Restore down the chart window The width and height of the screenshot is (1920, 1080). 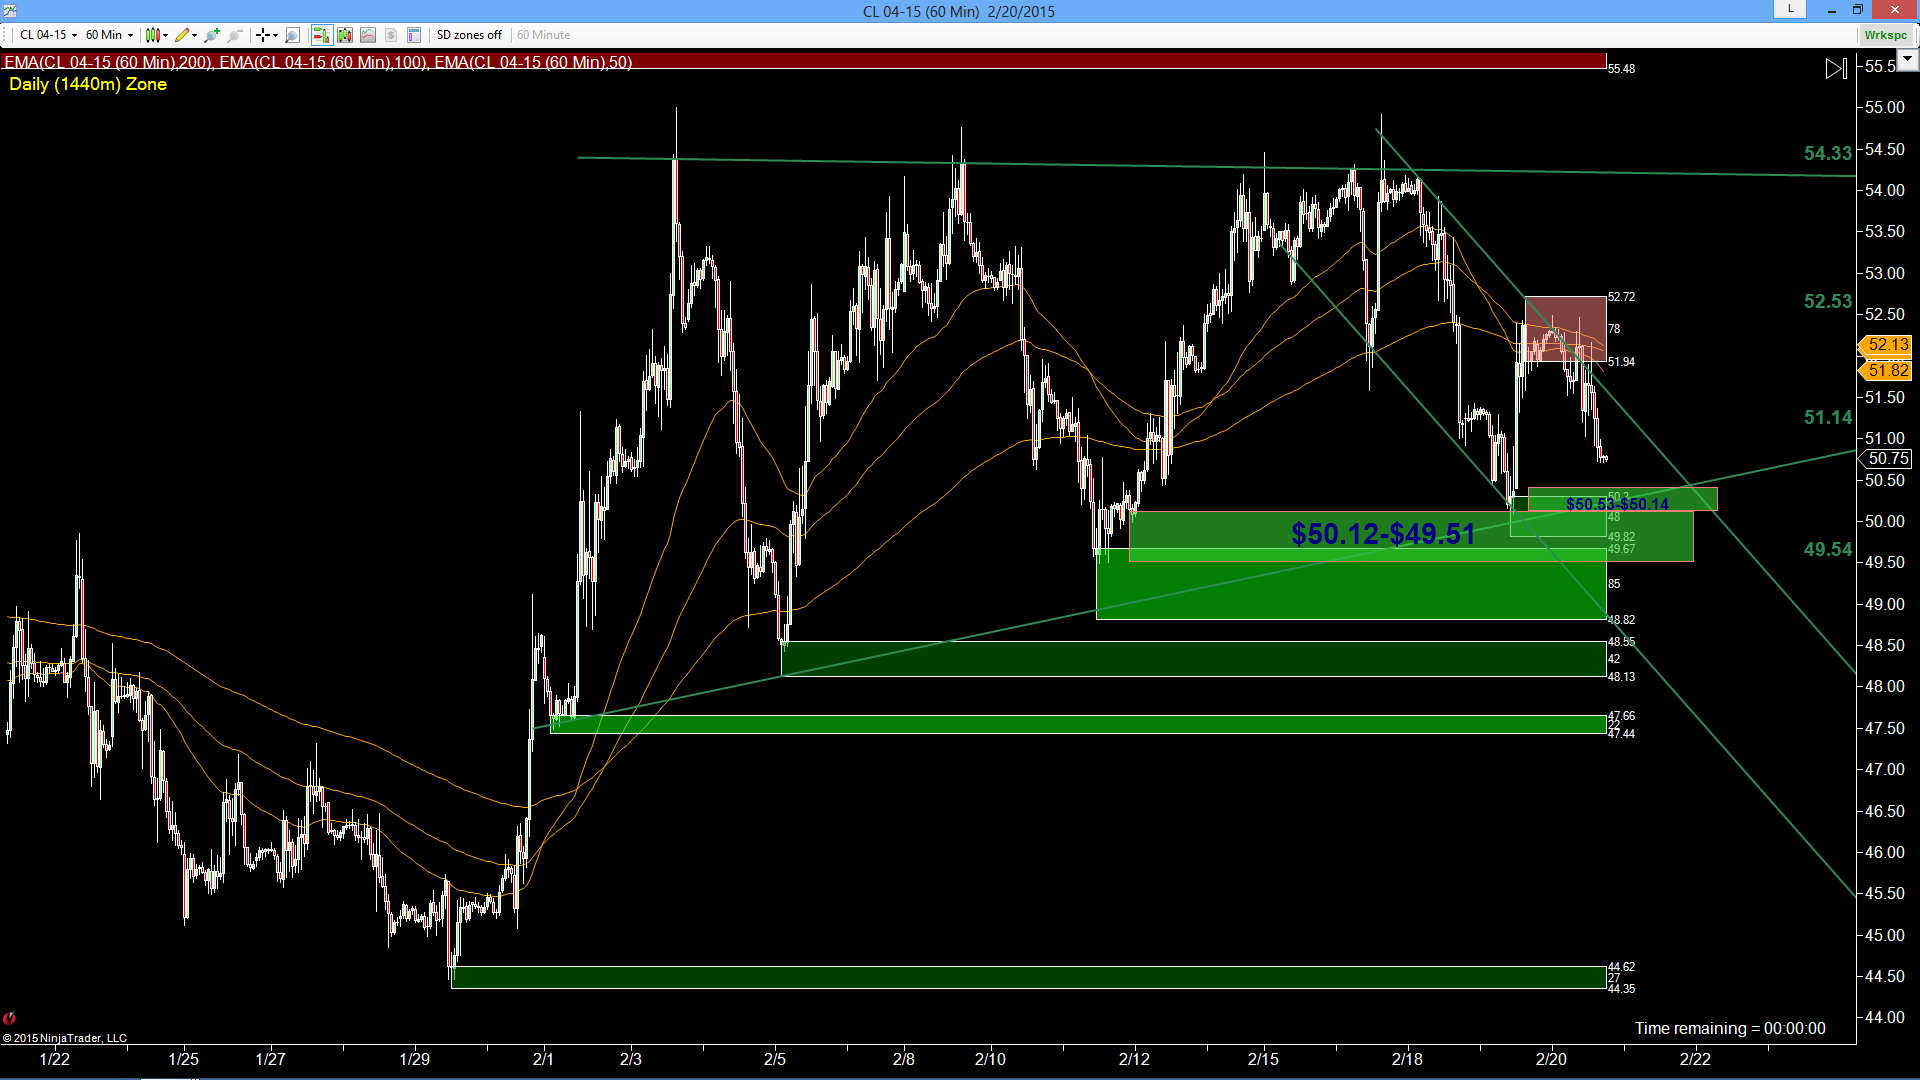tap(1857, 10)
